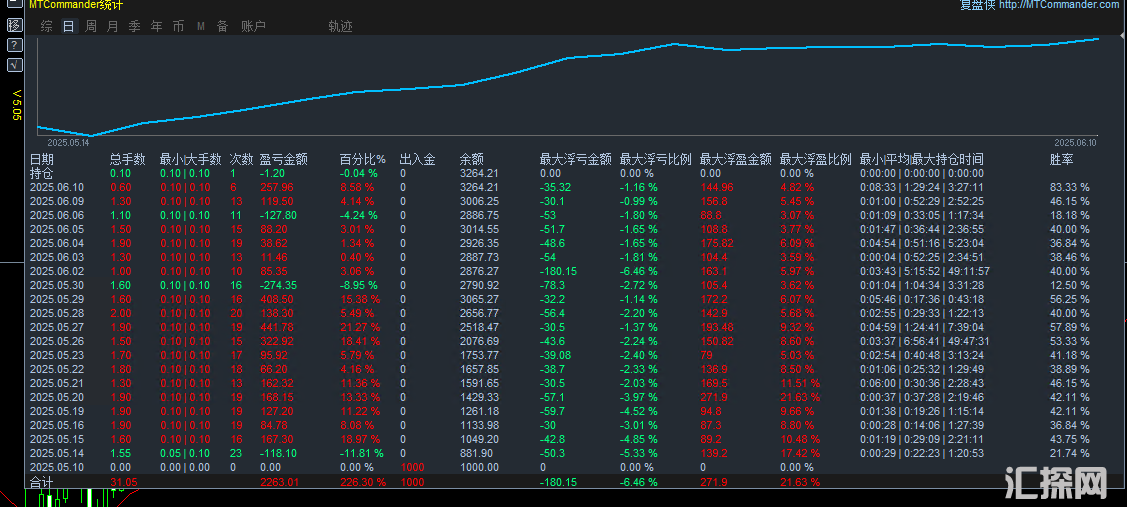Click the 日期 column header

[x=42, y=159]
